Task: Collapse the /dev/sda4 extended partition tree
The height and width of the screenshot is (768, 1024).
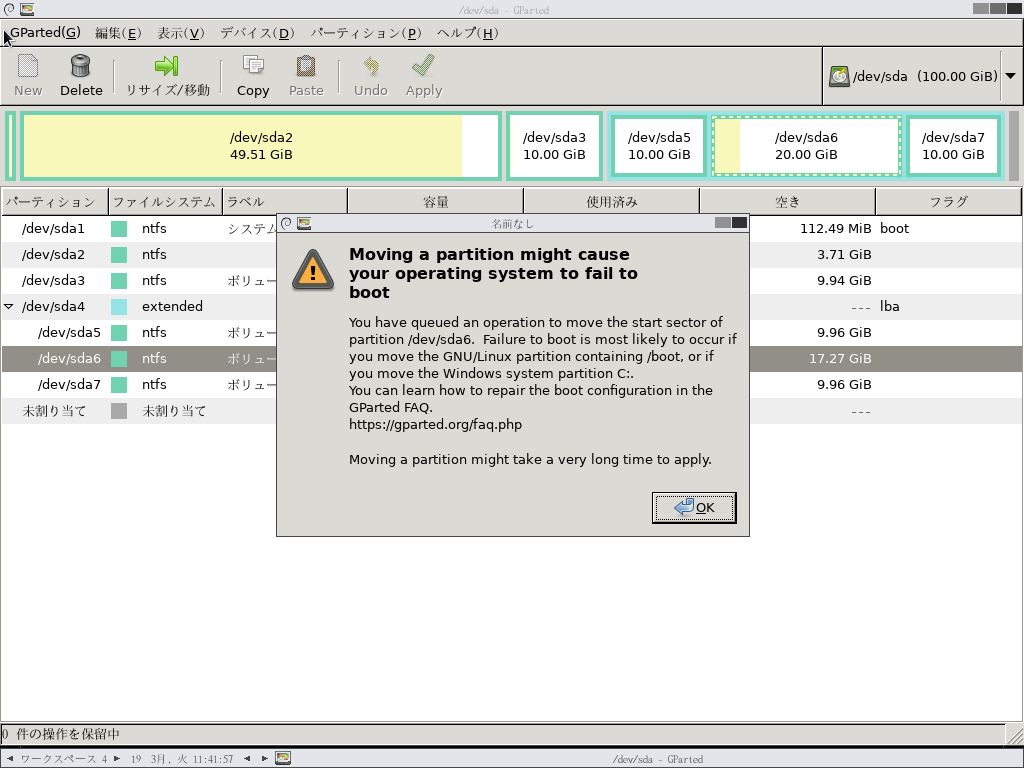Action: pyautogui.click(x=9, y=306)
